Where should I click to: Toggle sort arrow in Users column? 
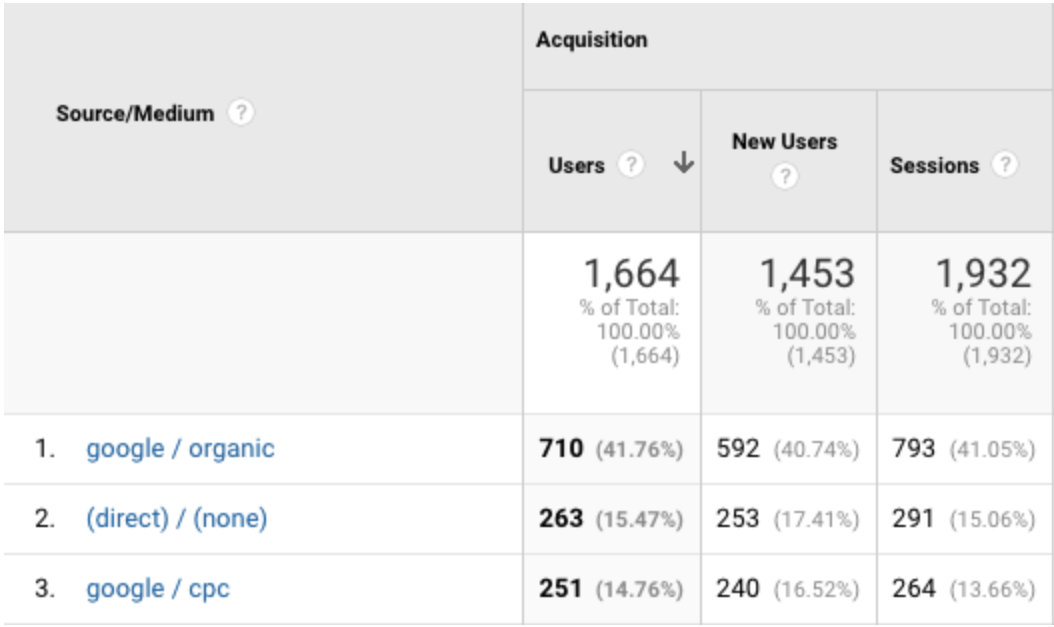tap(684, 163)
